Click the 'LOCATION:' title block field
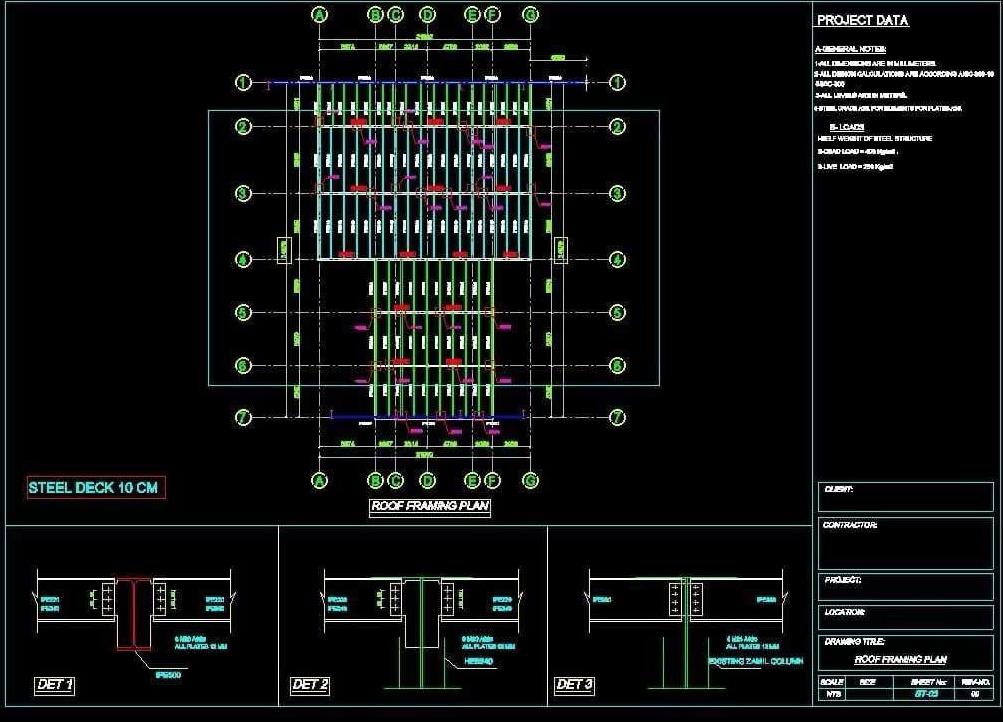This screenshot has height=722, width=1003. pos(906,617)
